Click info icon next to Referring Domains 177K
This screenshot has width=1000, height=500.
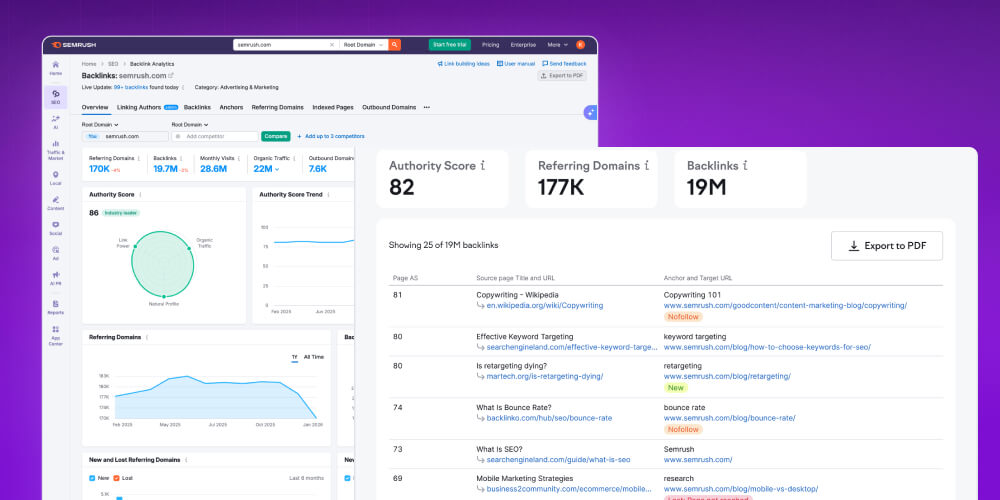pyautogui.click(x=647, y=166)
